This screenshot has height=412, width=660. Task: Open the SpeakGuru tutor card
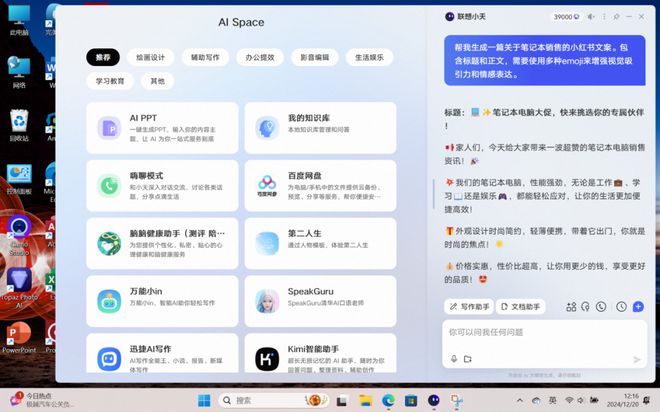click(320, 301)
